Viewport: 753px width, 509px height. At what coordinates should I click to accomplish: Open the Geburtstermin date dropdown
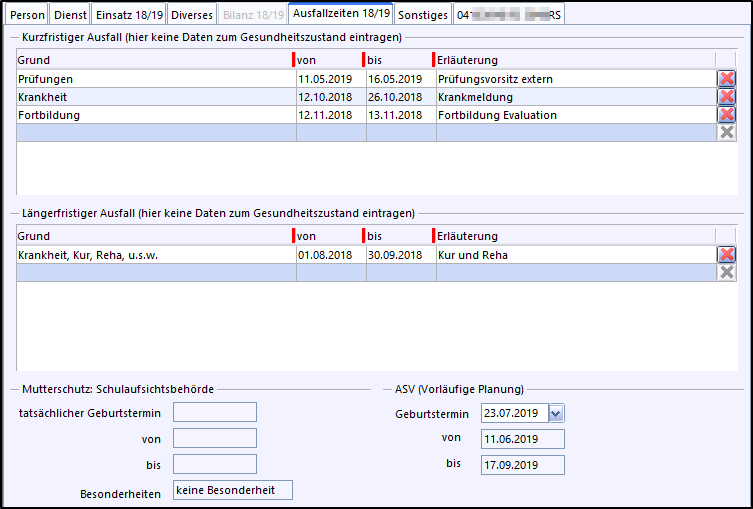tap(557, 413)
